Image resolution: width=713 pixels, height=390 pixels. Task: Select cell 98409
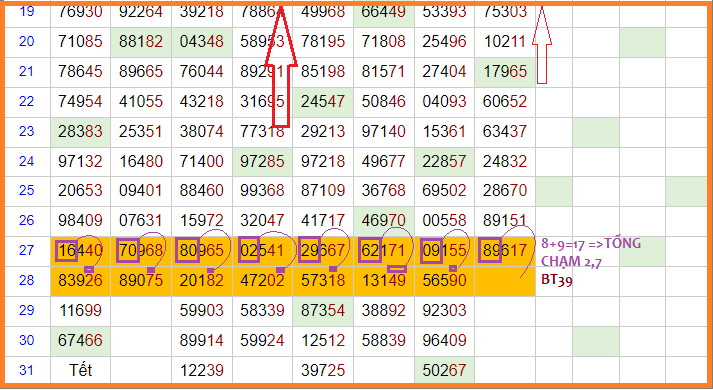pos(80,221)
